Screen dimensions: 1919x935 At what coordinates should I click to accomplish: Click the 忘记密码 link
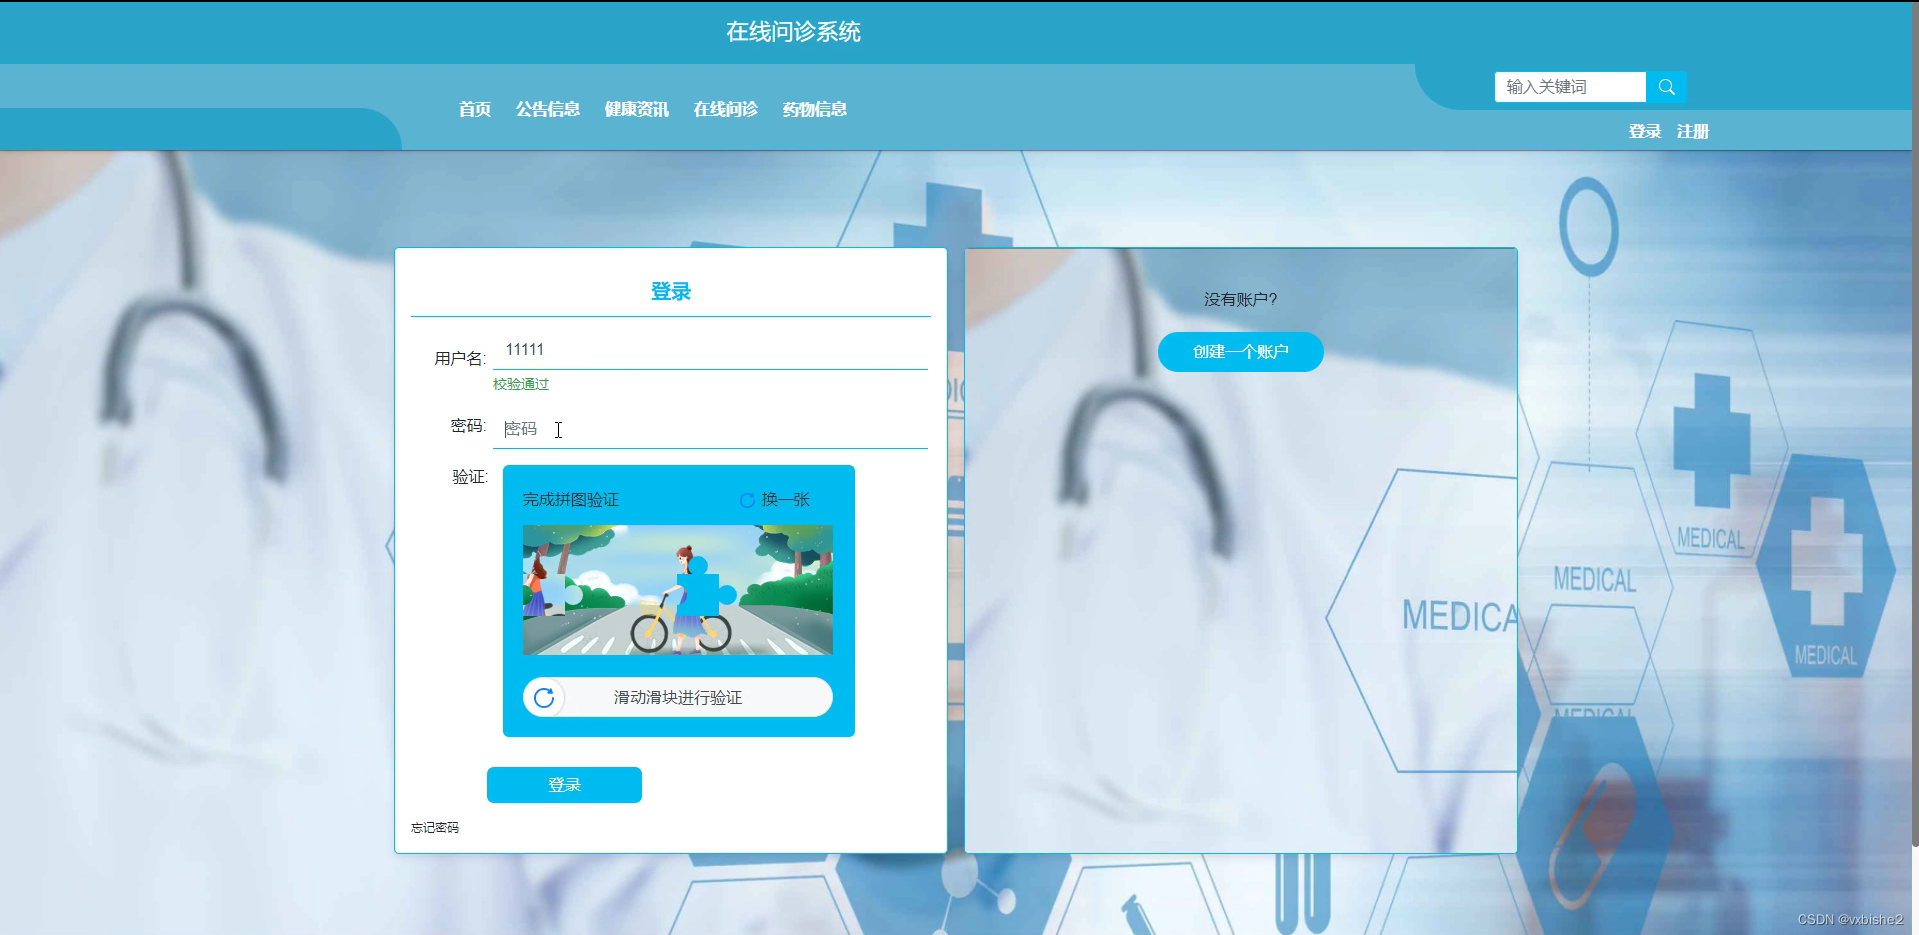pos(435,828)
